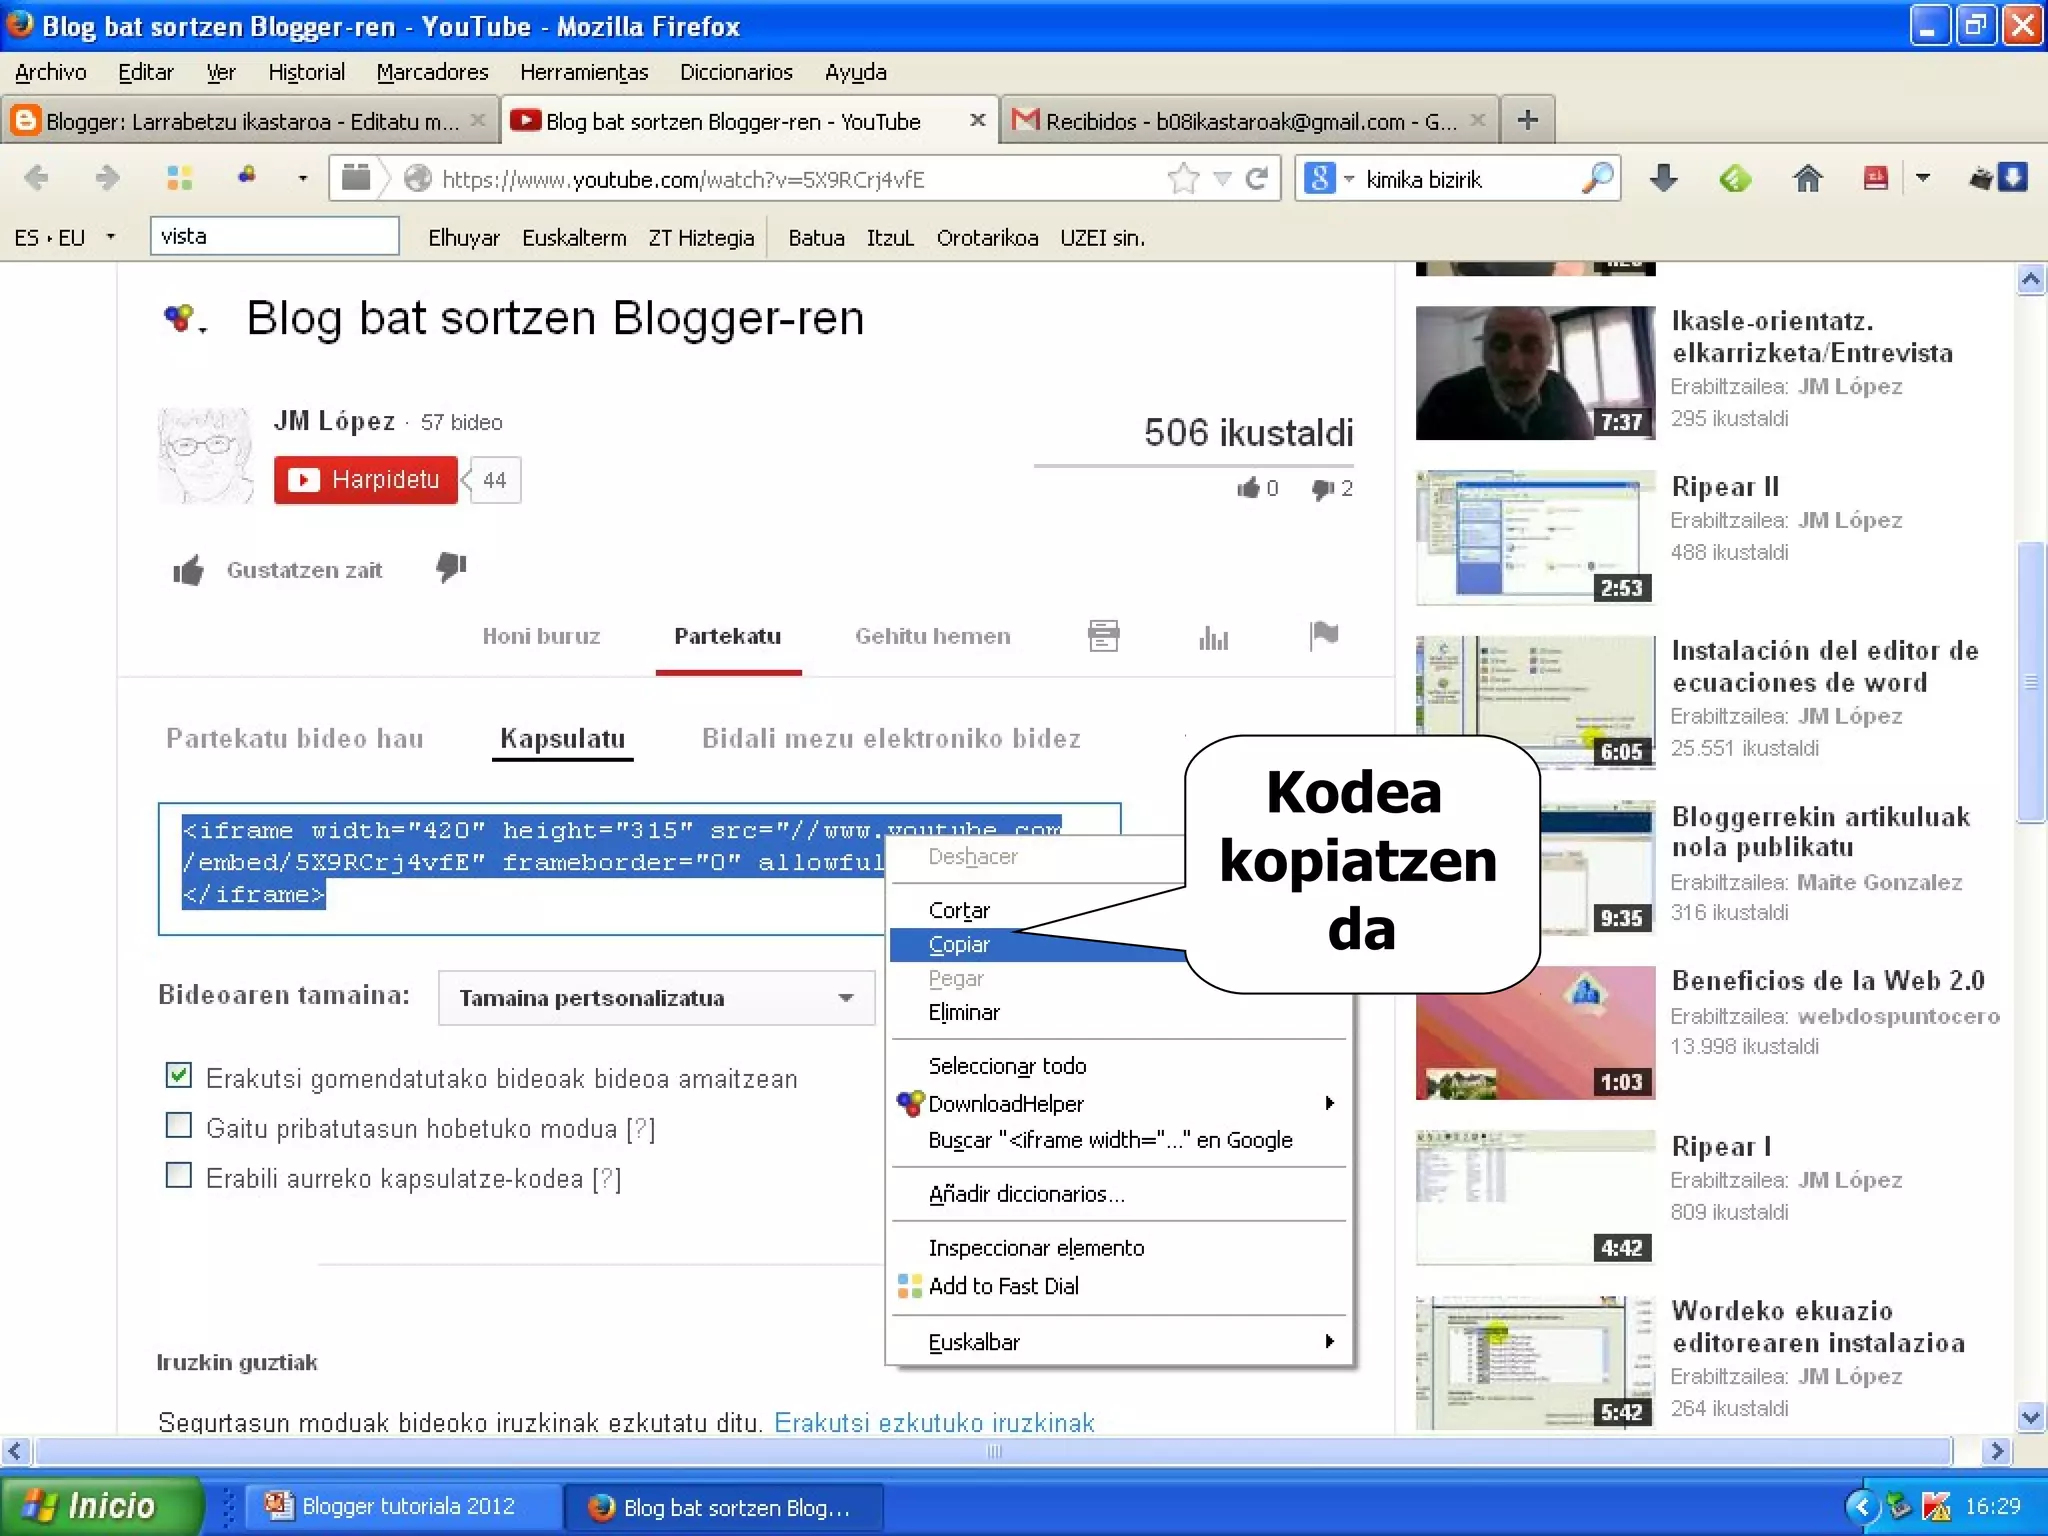
Task: Select Bidali mezu elektroniko bidez option
Action: pos(891,739)
